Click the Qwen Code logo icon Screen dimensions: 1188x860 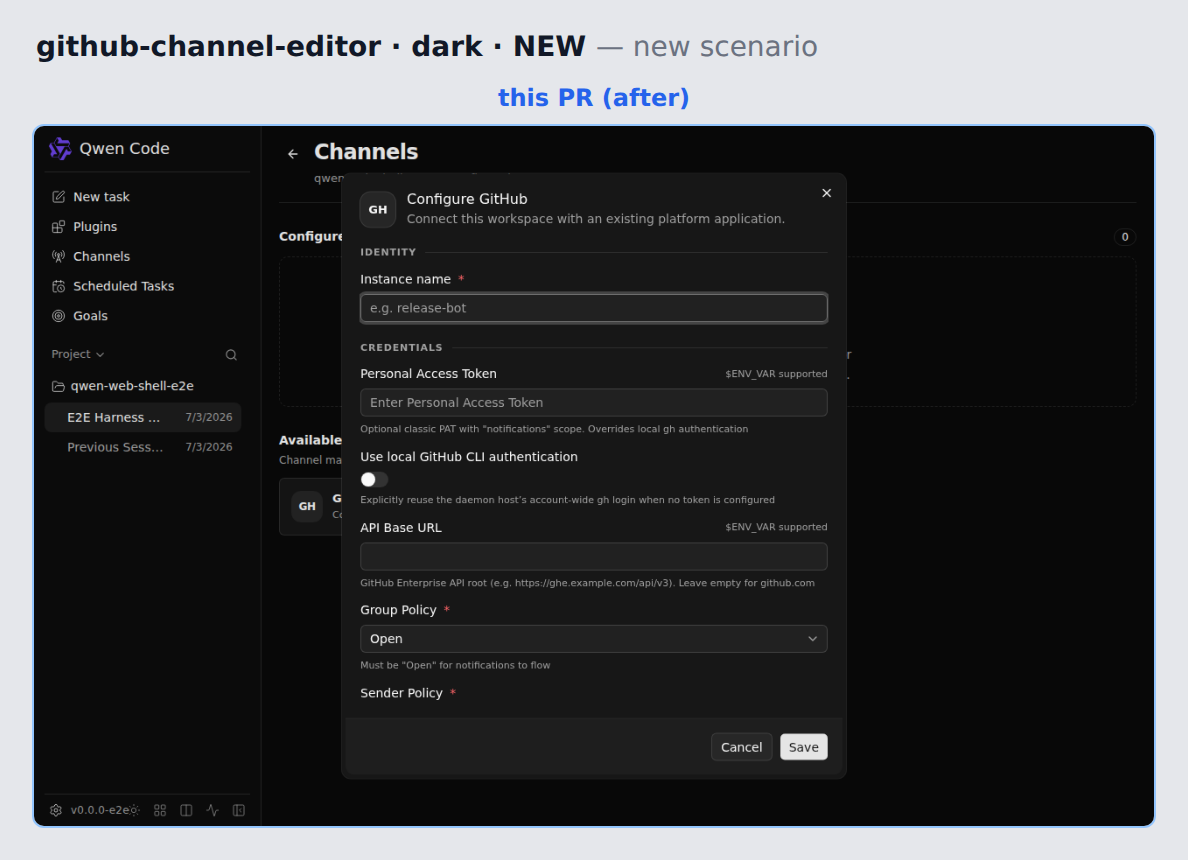coord(60,149)
